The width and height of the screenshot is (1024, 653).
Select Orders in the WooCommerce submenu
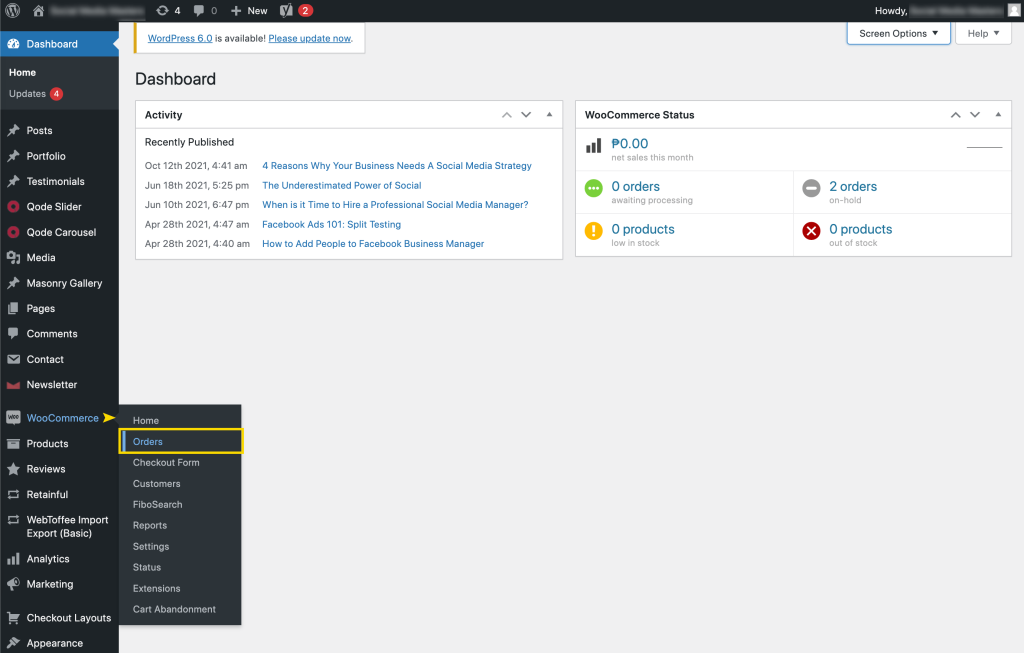[x=148, y=441]
